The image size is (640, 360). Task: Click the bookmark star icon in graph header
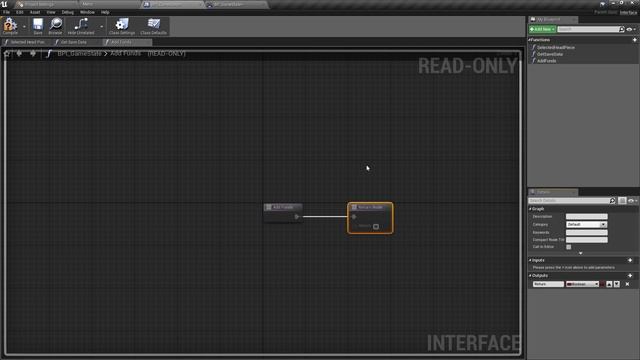tap(7, 53)
